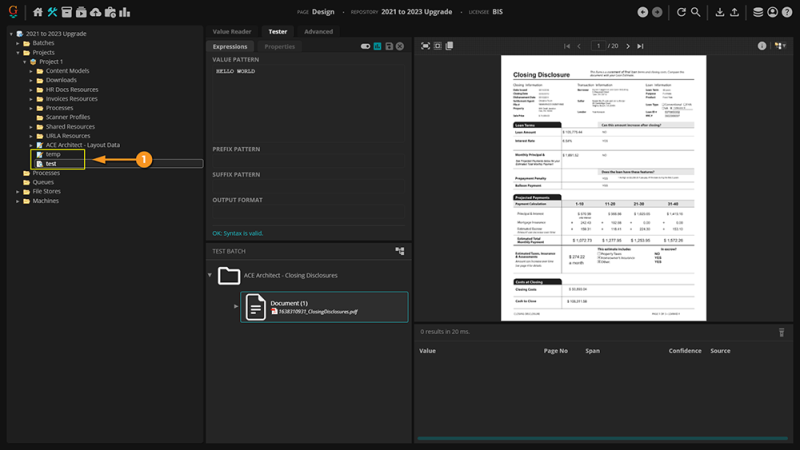The height and width of the screenshot is (450, 800).
Task: Click the download icon in header
Action: 719,12
